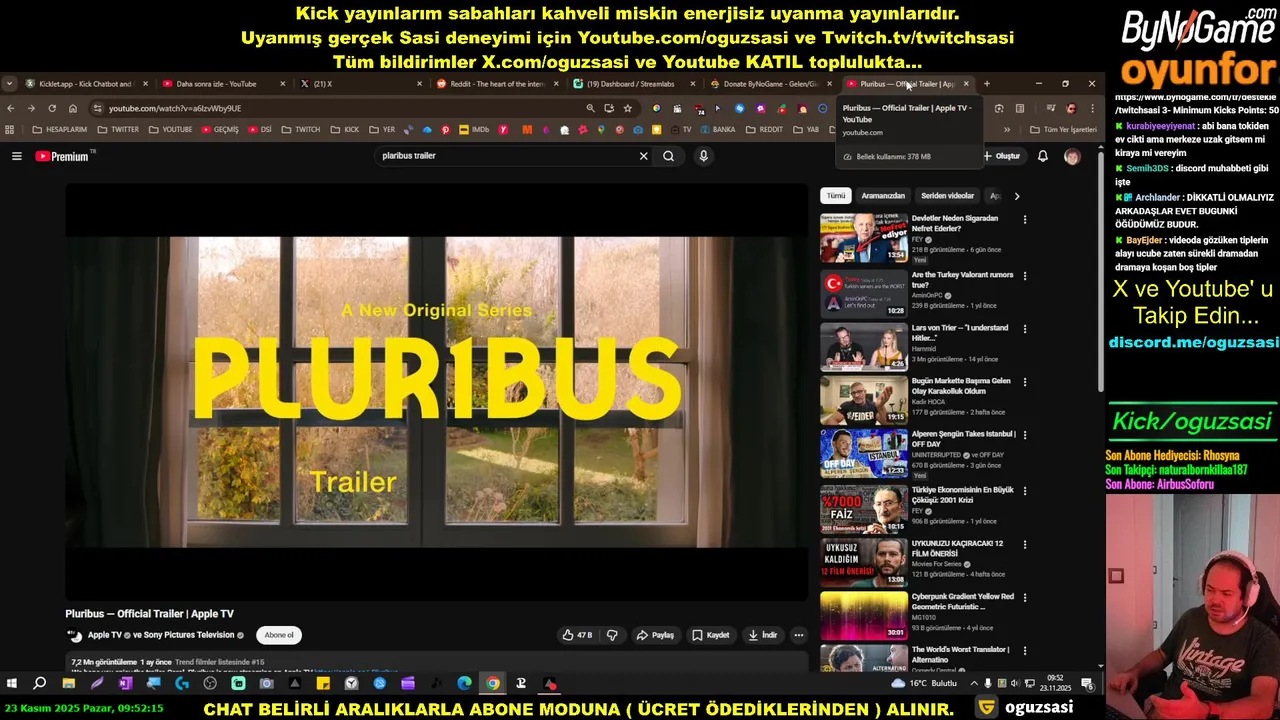Switch to the Reddit browser tab
1280x720 pixels.
(497, 84)
